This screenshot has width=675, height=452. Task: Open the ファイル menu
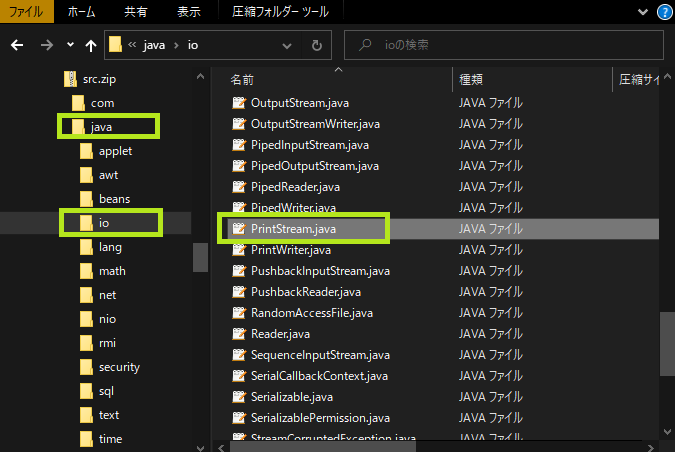click(x=27, y=11)
